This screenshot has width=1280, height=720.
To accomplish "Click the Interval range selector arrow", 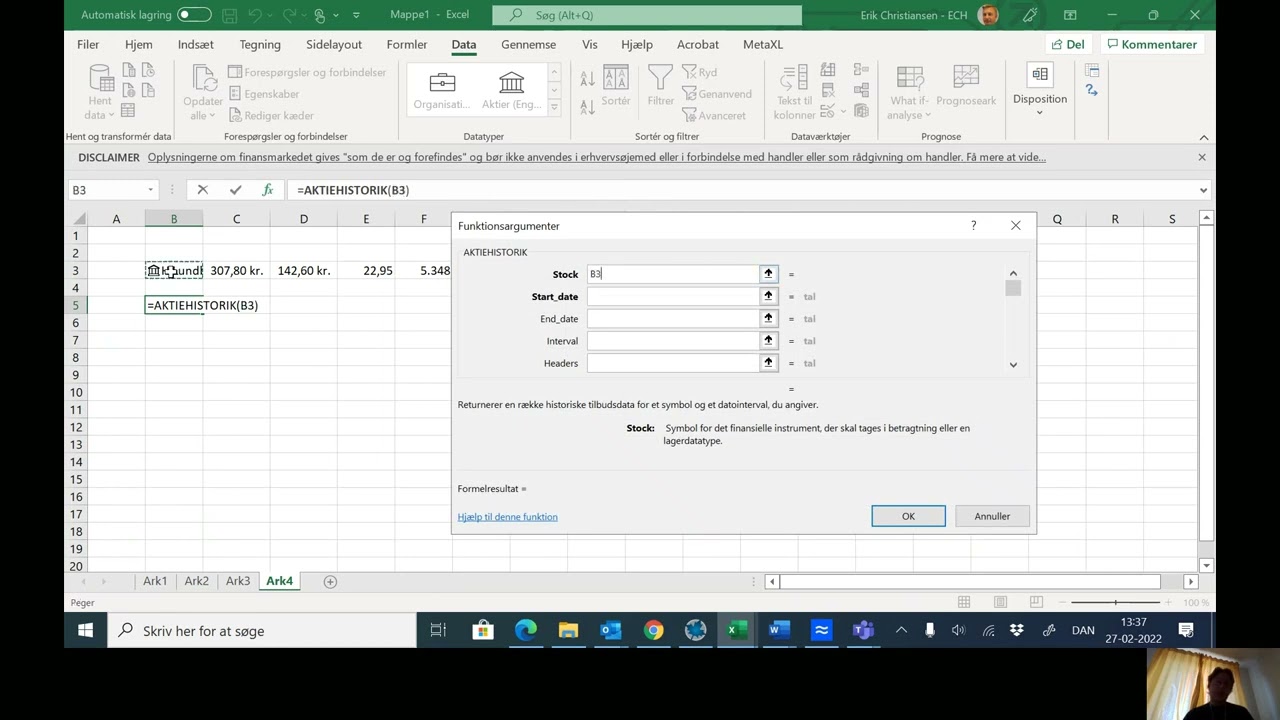I will (x=768, y=341).
